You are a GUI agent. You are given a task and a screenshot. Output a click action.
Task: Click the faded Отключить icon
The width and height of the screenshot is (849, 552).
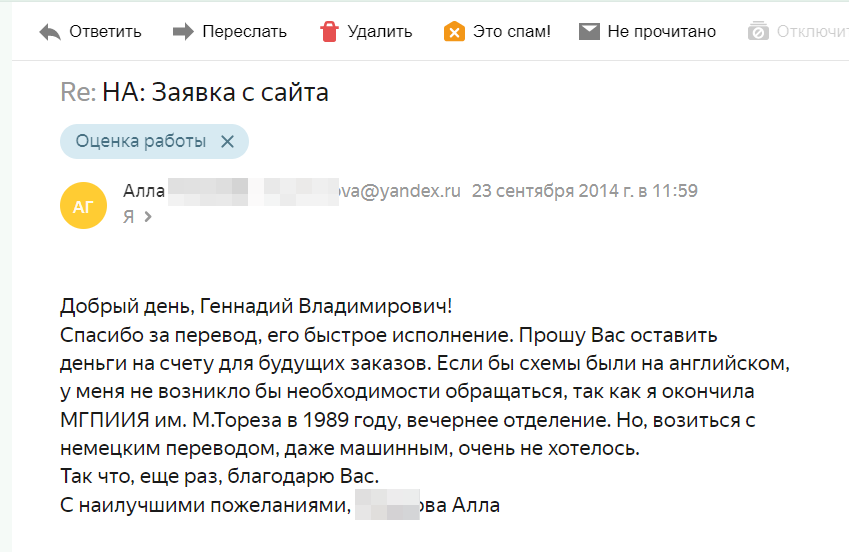[758, 31]
